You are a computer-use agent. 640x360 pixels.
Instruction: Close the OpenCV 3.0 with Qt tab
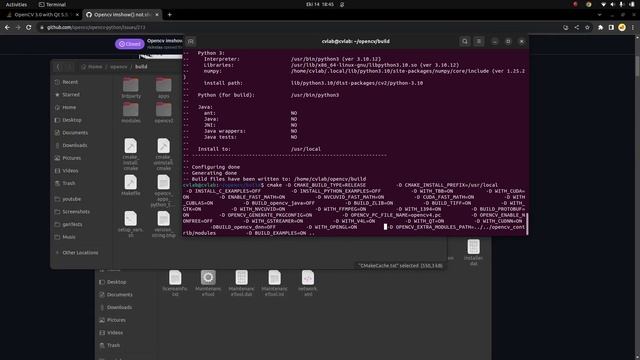coord(77,15)
